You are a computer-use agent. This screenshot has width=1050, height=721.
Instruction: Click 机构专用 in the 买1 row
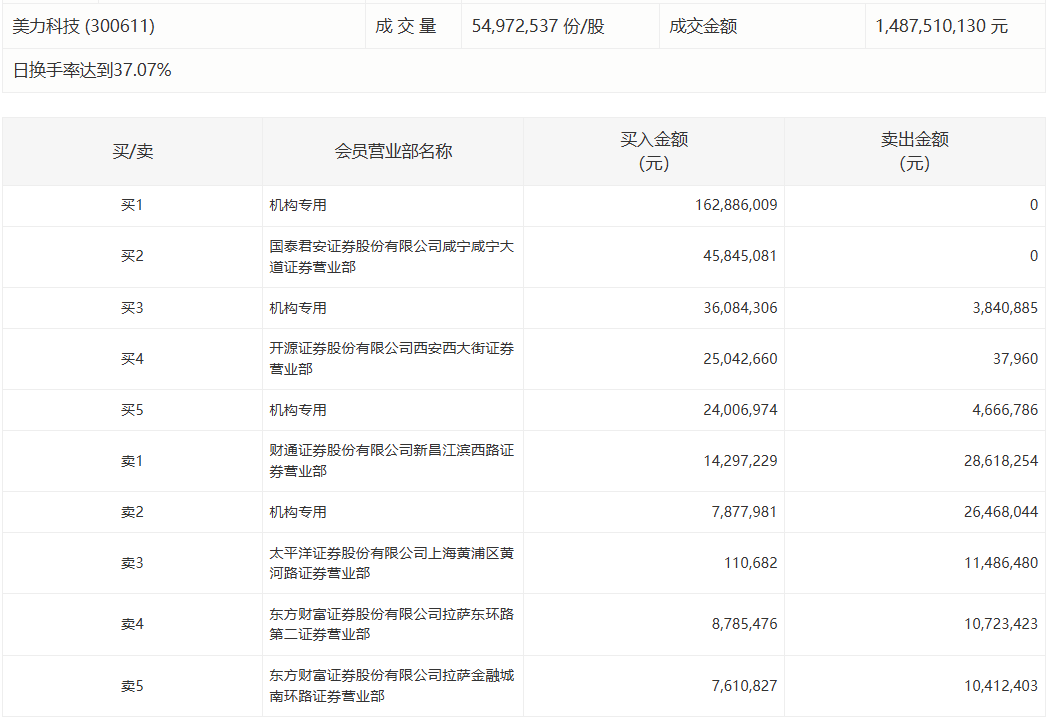click(x=298, y=205)
